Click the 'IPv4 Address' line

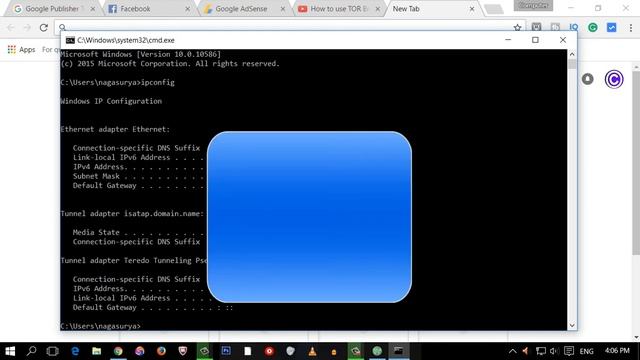point(138,167)
